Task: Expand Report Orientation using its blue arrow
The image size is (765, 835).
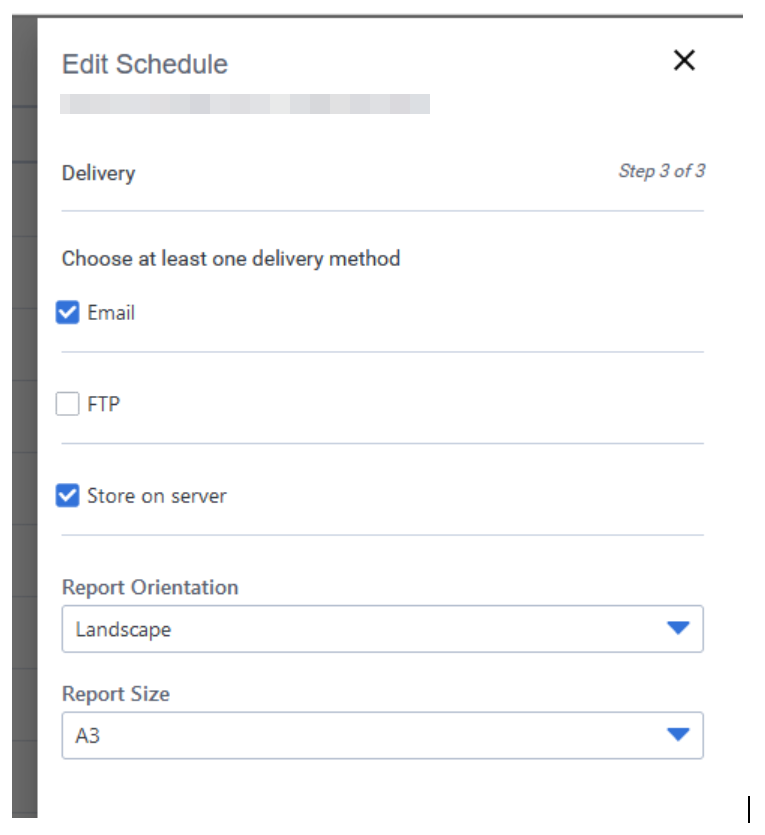Action: (x=678, y=628)
